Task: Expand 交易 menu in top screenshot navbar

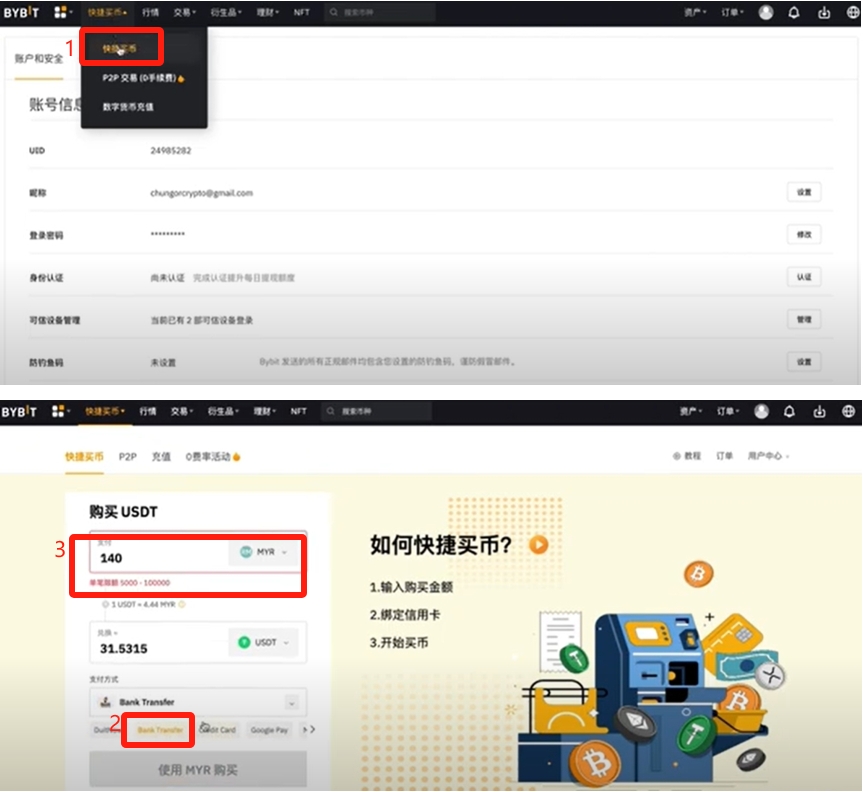Action: [184, 12]
